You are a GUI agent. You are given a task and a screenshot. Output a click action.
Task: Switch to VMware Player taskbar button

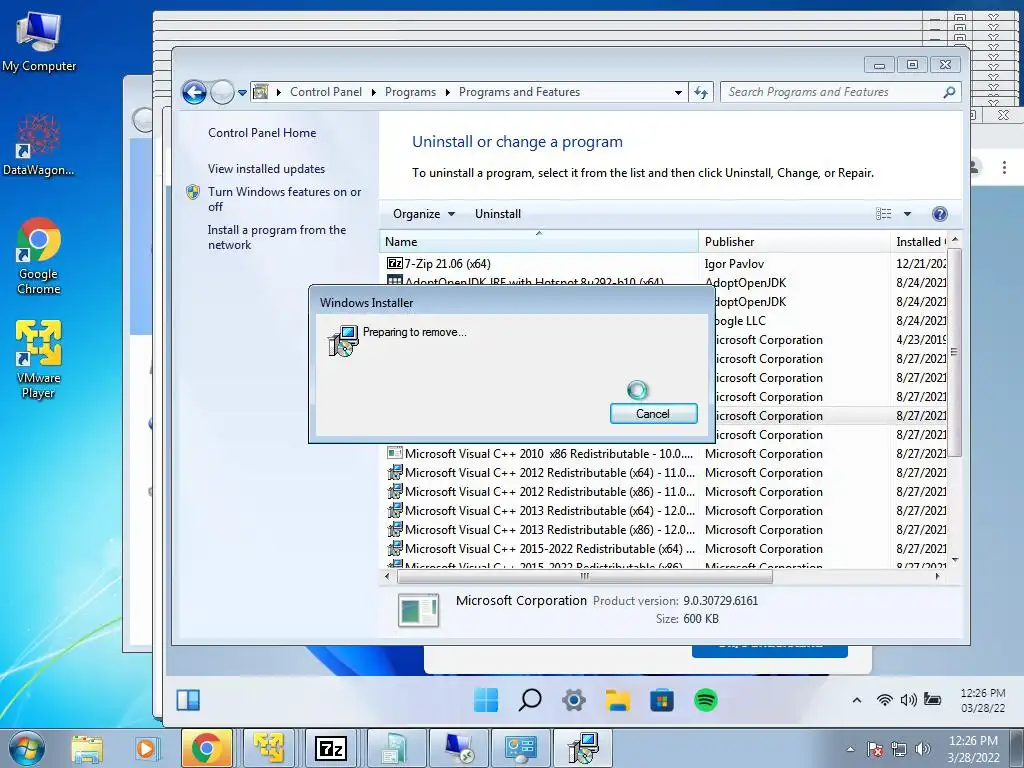point(268,748)
